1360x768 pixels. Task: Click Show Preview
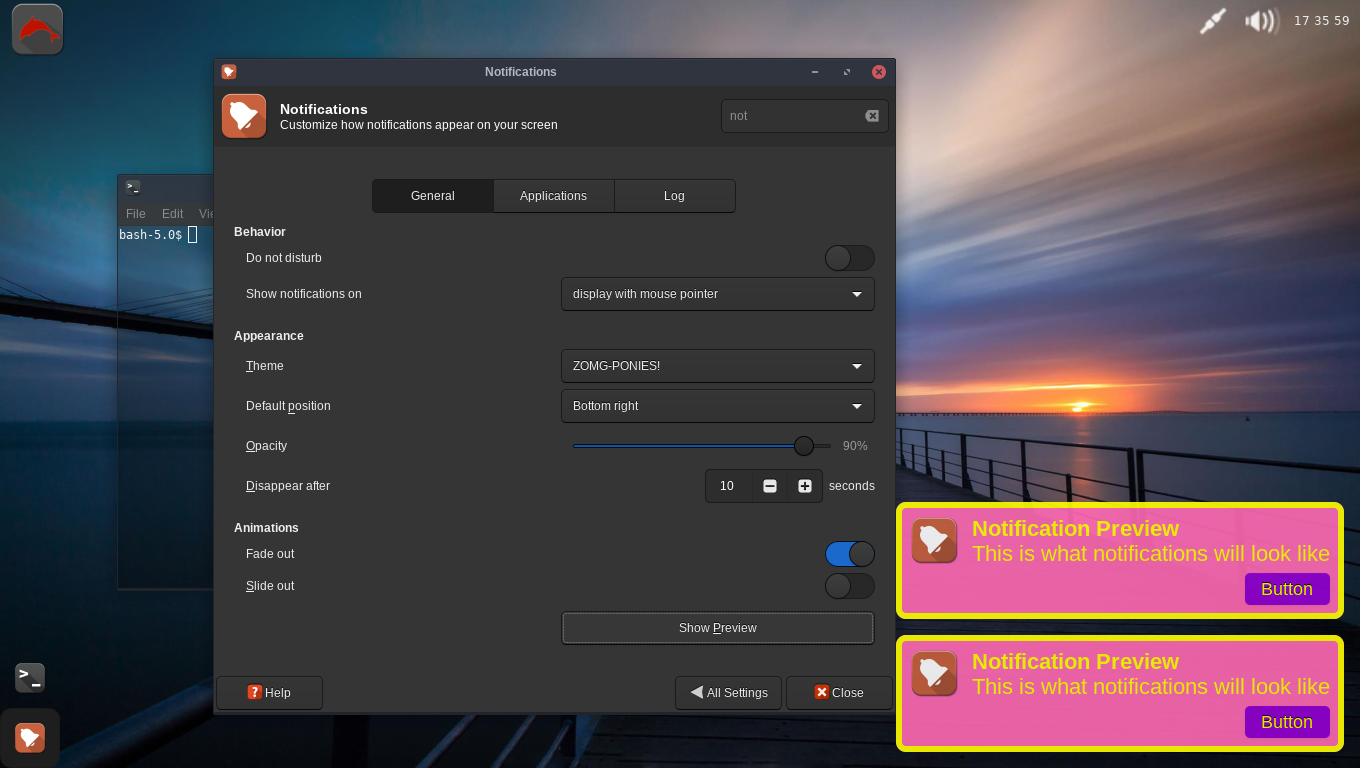717,628
